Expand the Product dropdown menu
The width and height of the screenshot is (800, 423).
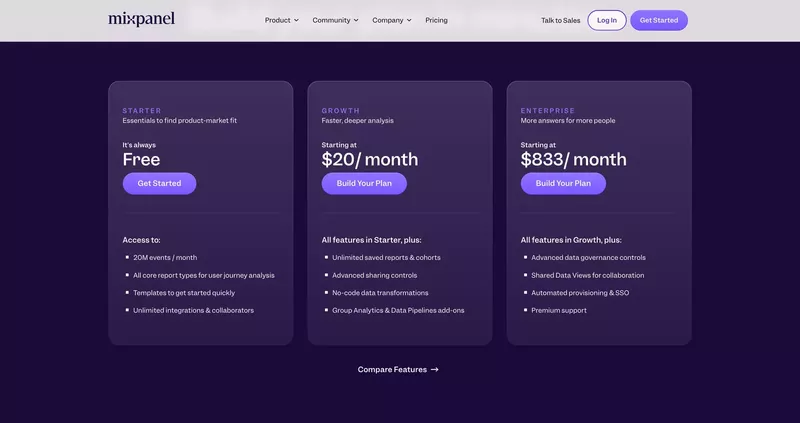click(281, 20)
